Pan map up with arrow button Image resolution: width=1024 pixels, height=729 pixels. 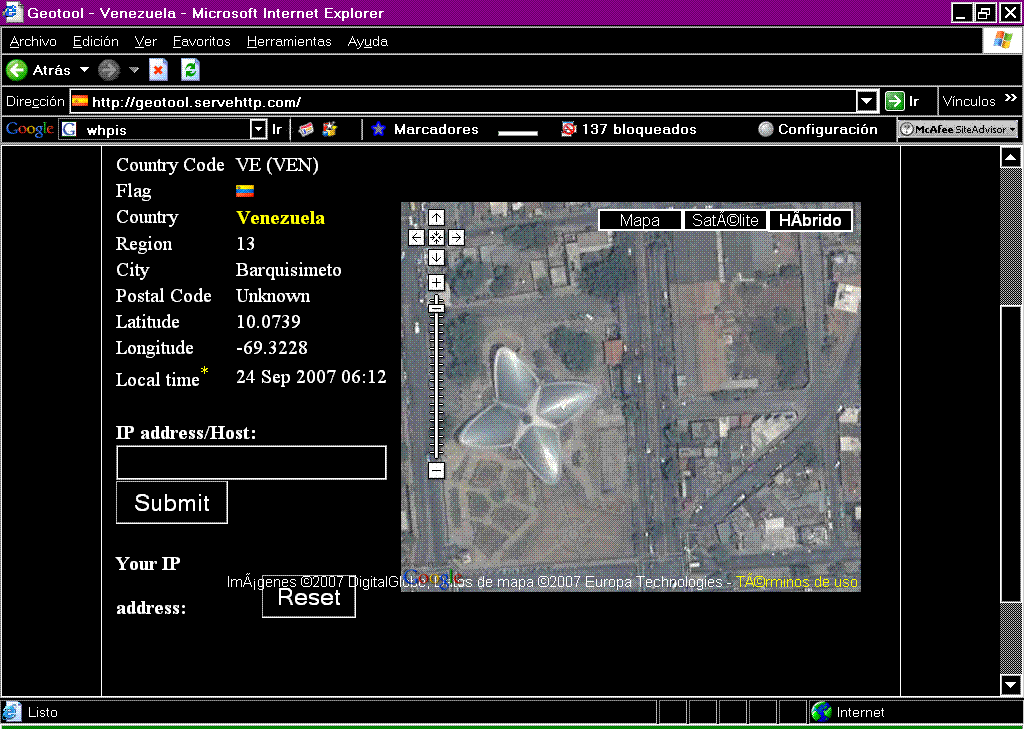click(x=436, y=218)
